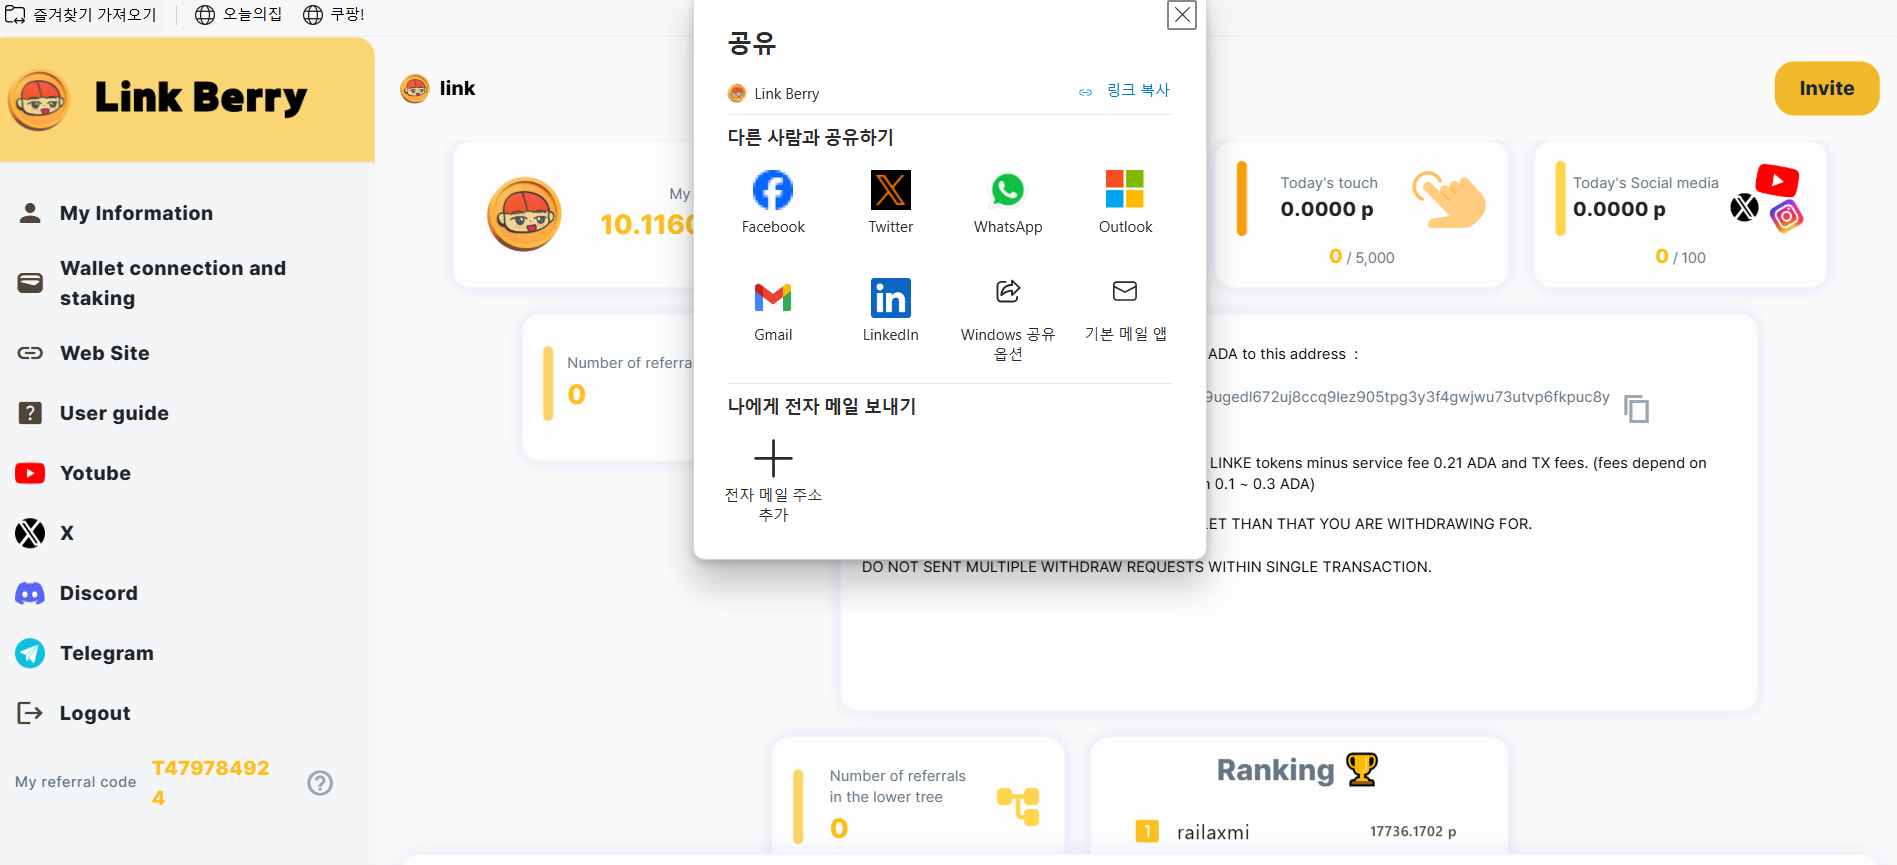Click Today's touch hand icon
1897x865 pixels.
[x=1449, y=199]
